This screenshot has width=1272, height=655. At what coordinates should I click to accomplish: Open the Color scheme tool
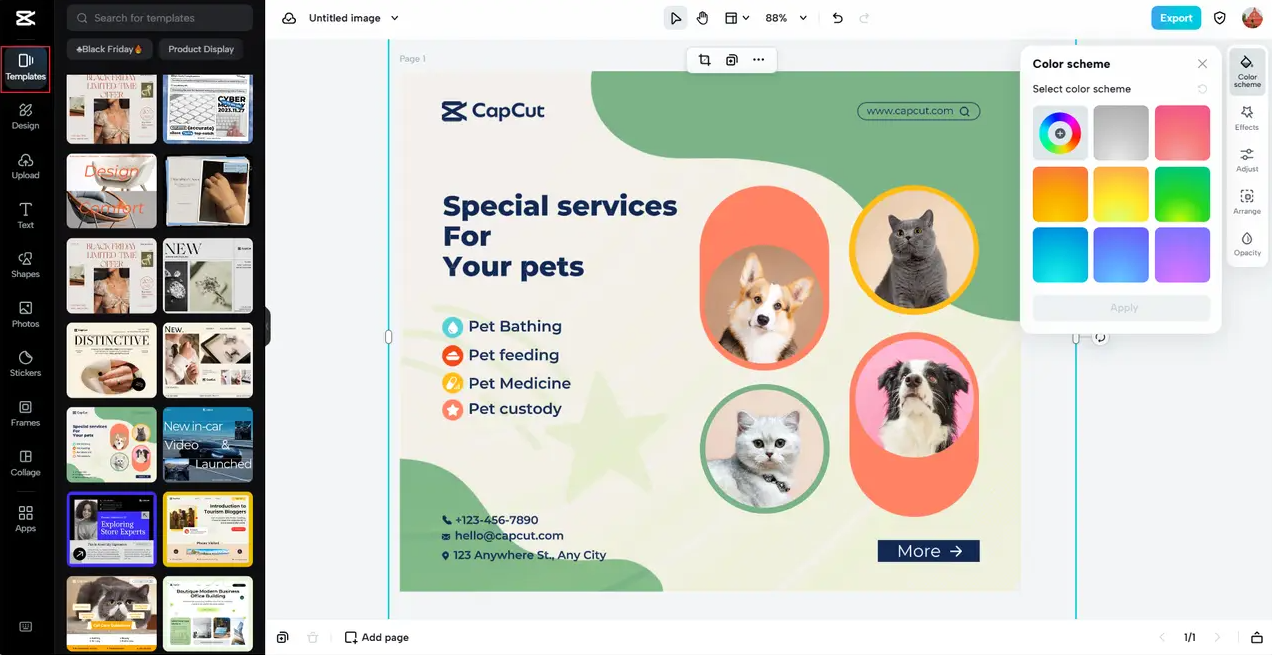[x=1247, y=71]
